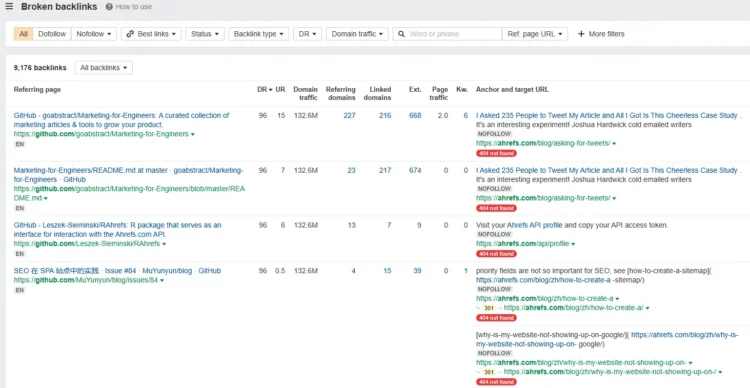Click the 15 linked domains value
This screenshot has width=750, height=388.
387,271
